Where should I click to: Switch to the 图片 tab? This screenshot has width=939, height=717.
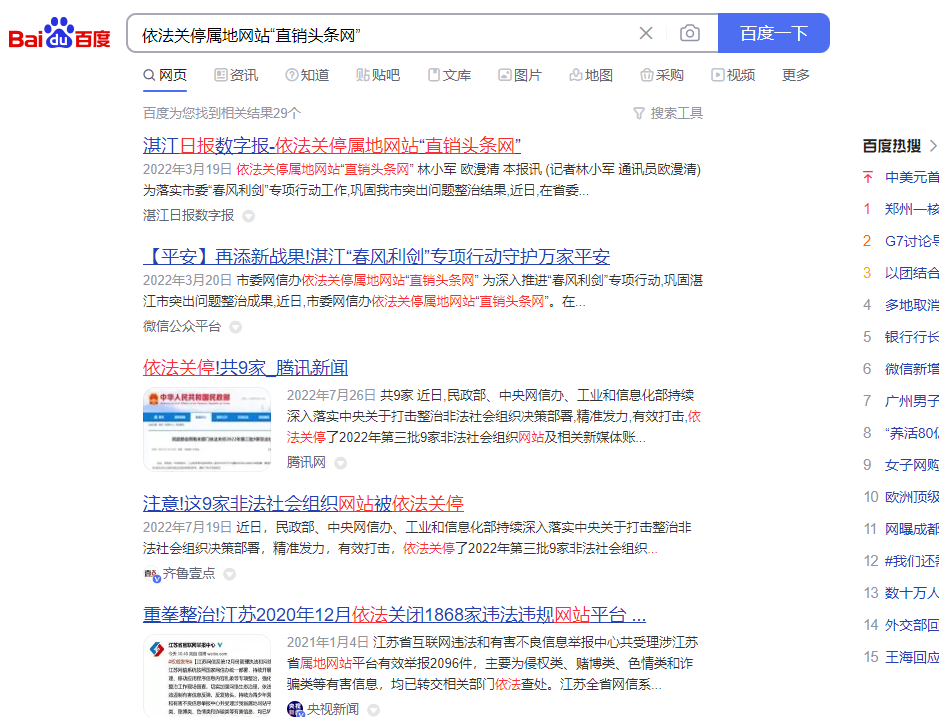[520, 75]
